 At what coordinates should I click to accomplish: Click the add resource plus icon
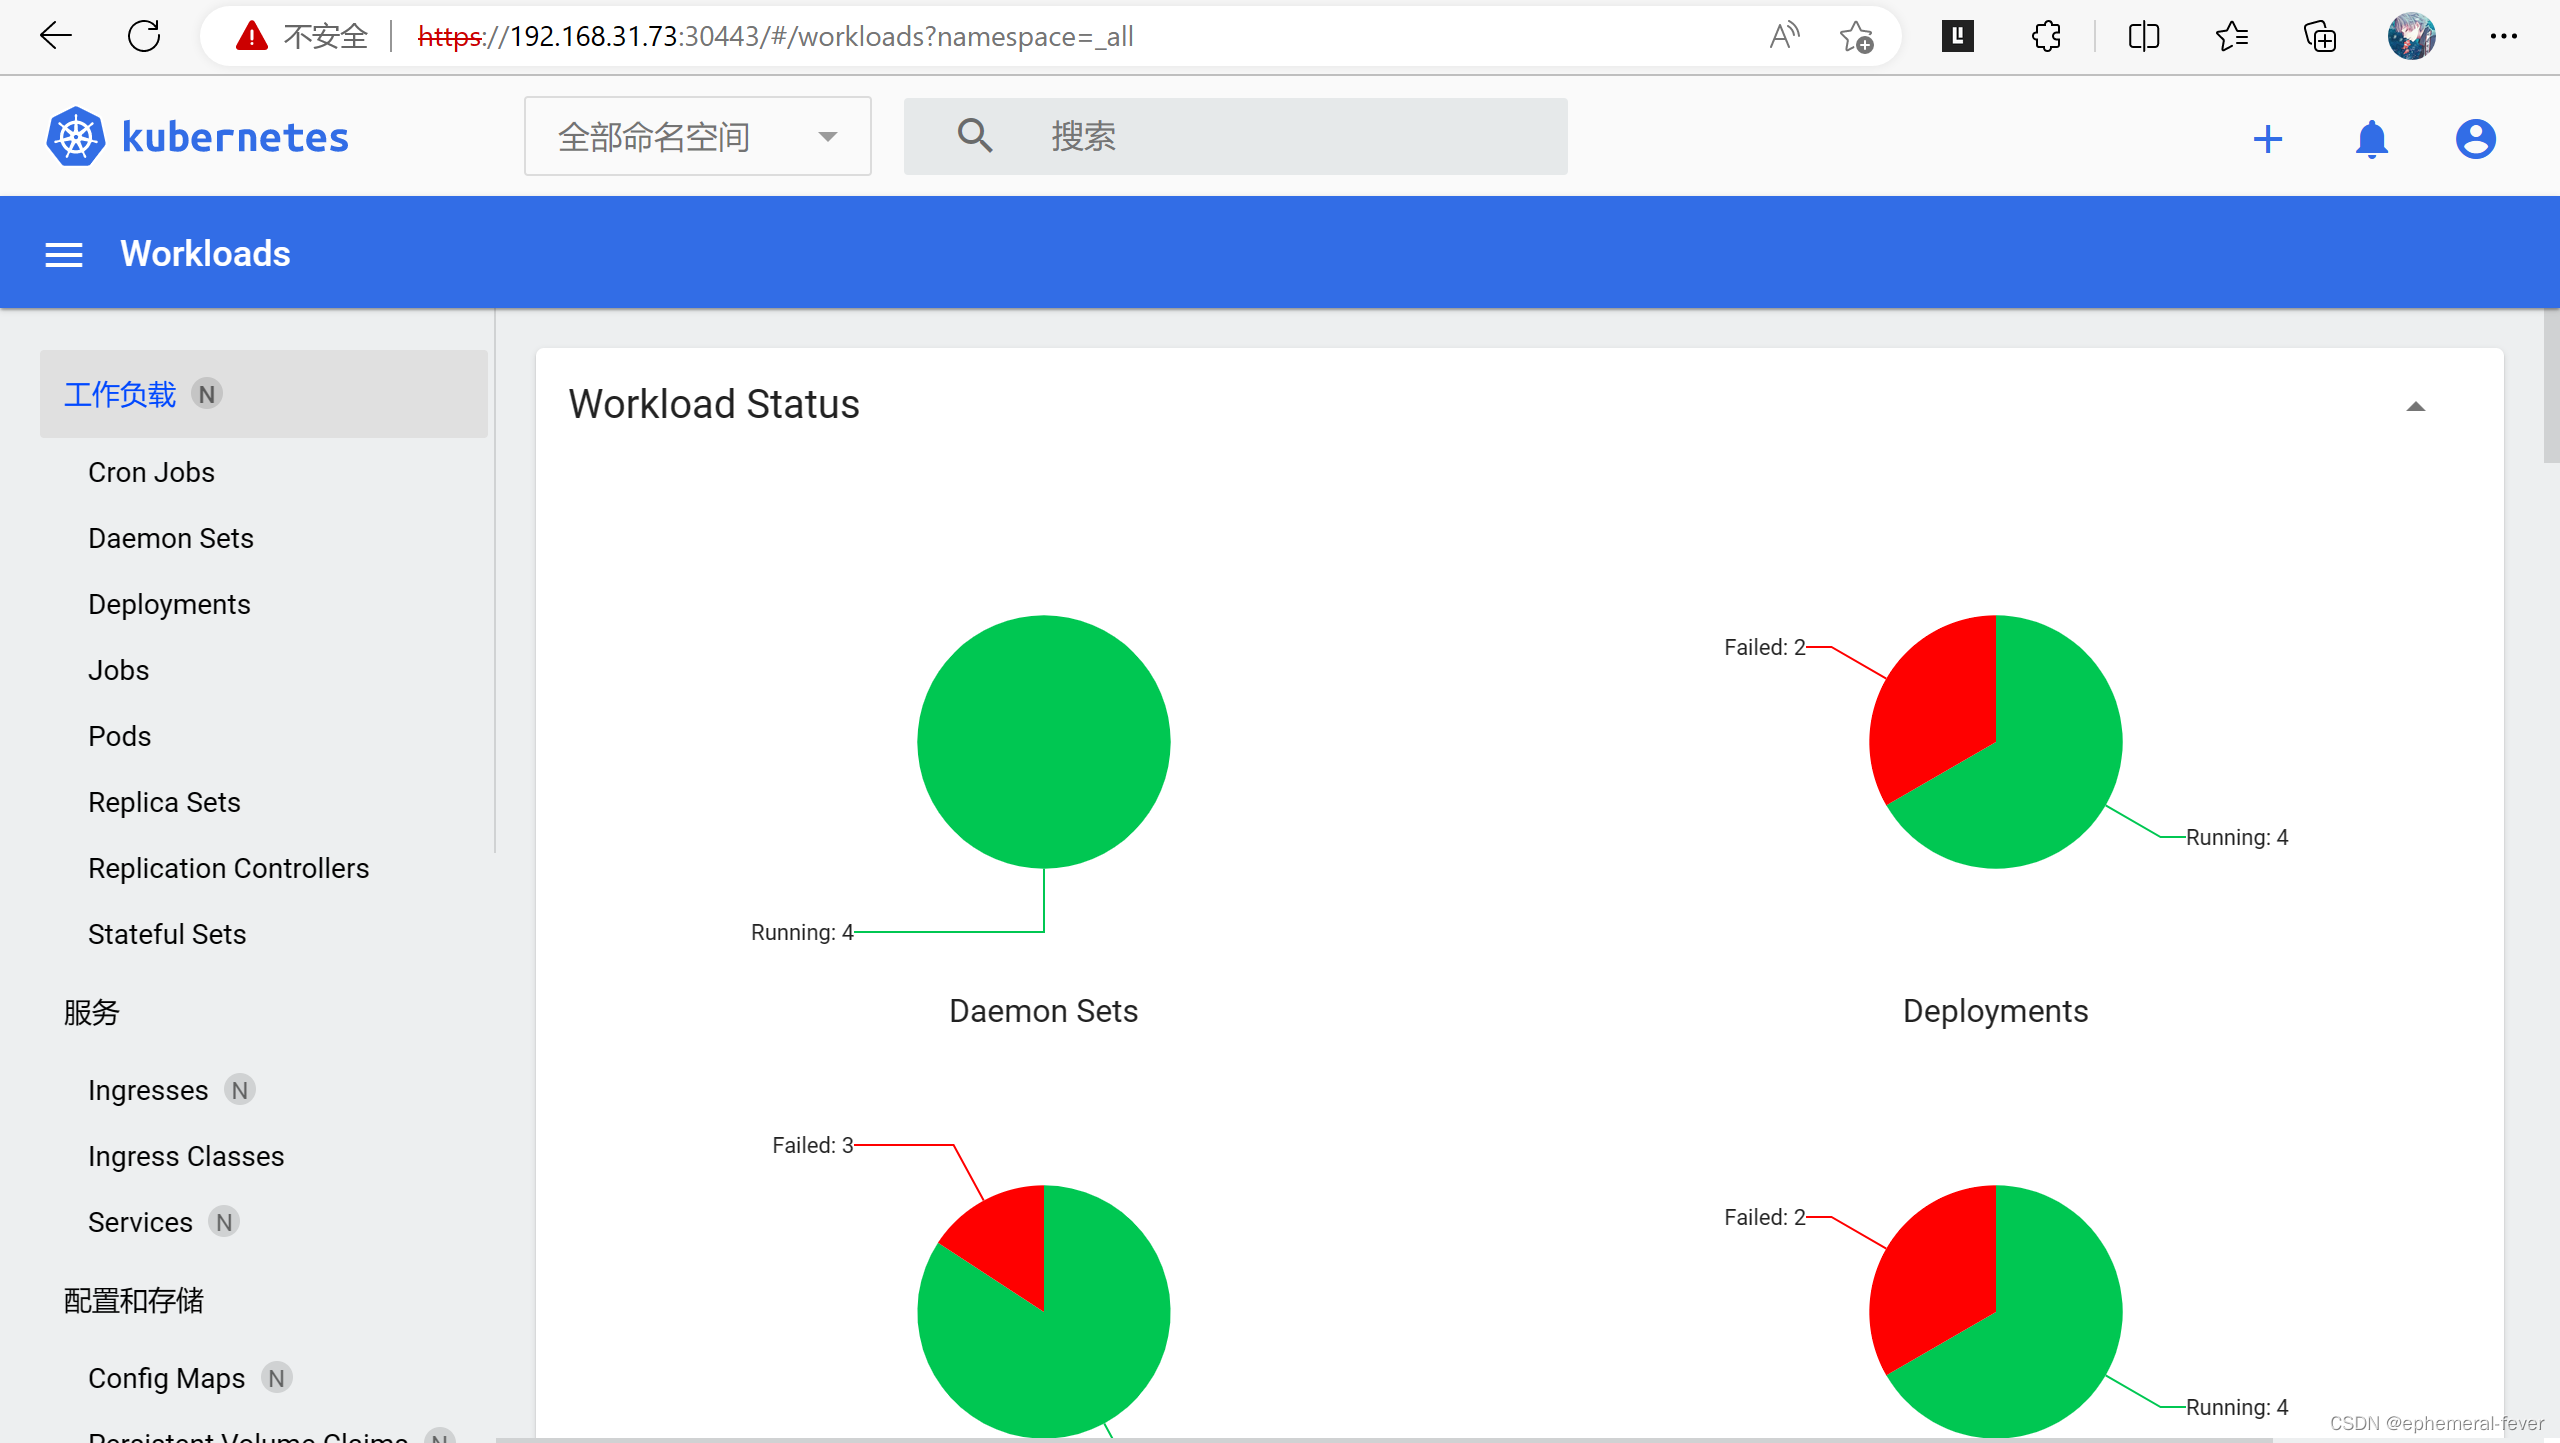pos(2270,137)
